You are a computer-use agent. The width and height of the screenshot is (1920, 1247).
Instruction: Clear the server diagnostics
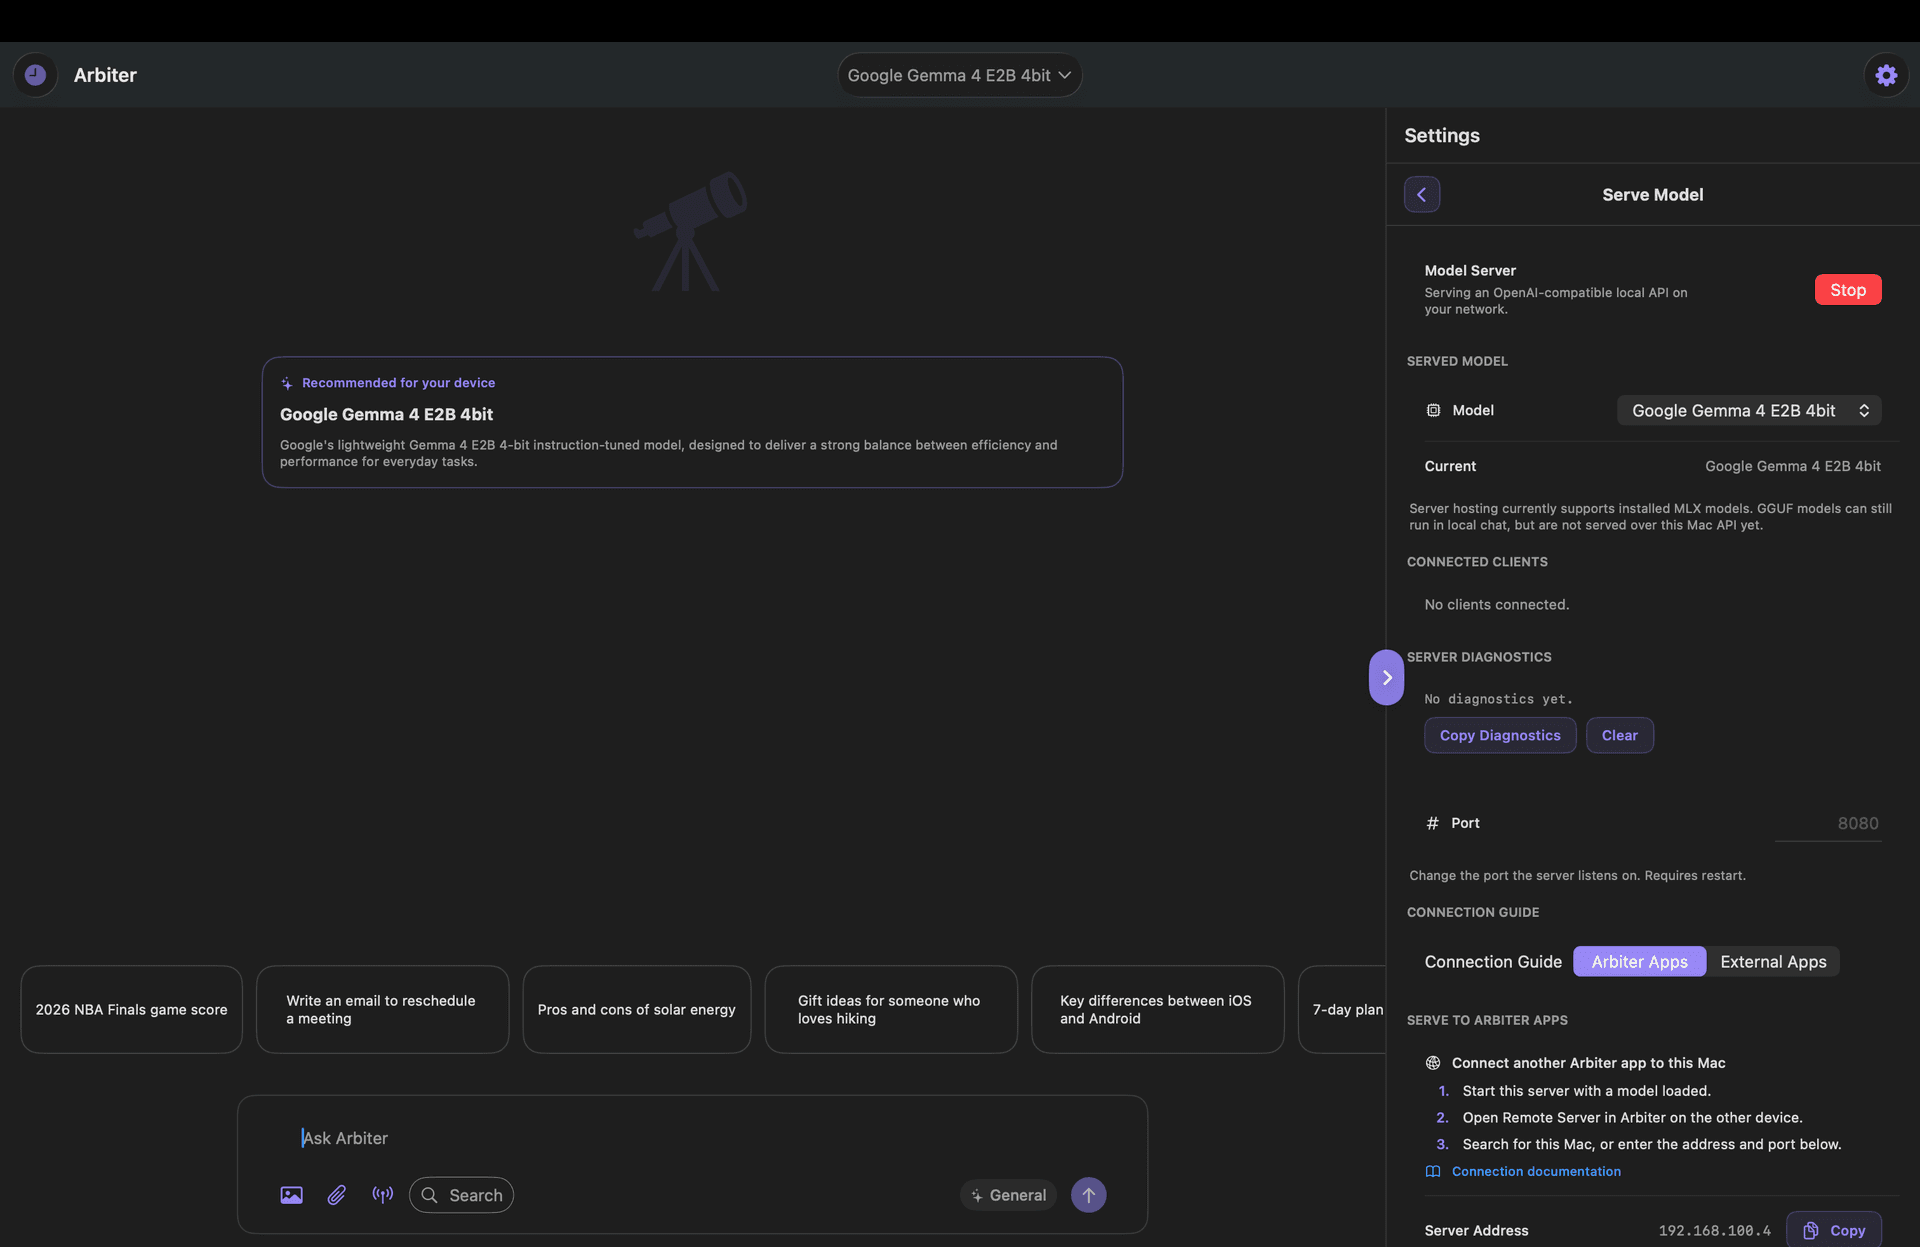click(1619, 735)
